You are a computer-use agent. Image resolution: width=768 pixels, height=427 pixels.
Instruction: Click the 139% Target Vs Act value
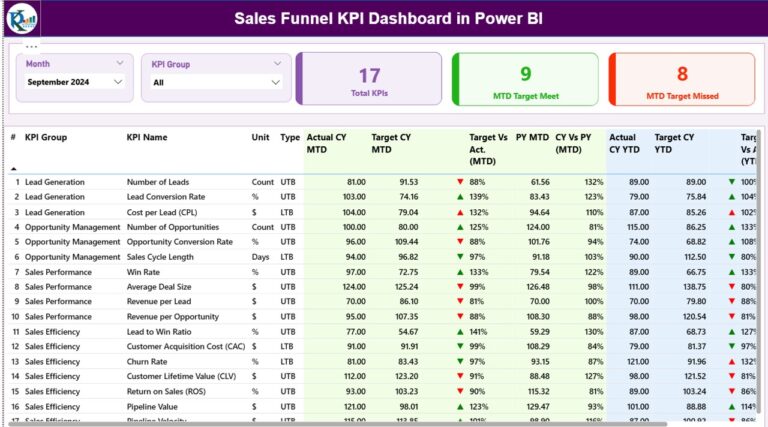(x=477, y=197)
